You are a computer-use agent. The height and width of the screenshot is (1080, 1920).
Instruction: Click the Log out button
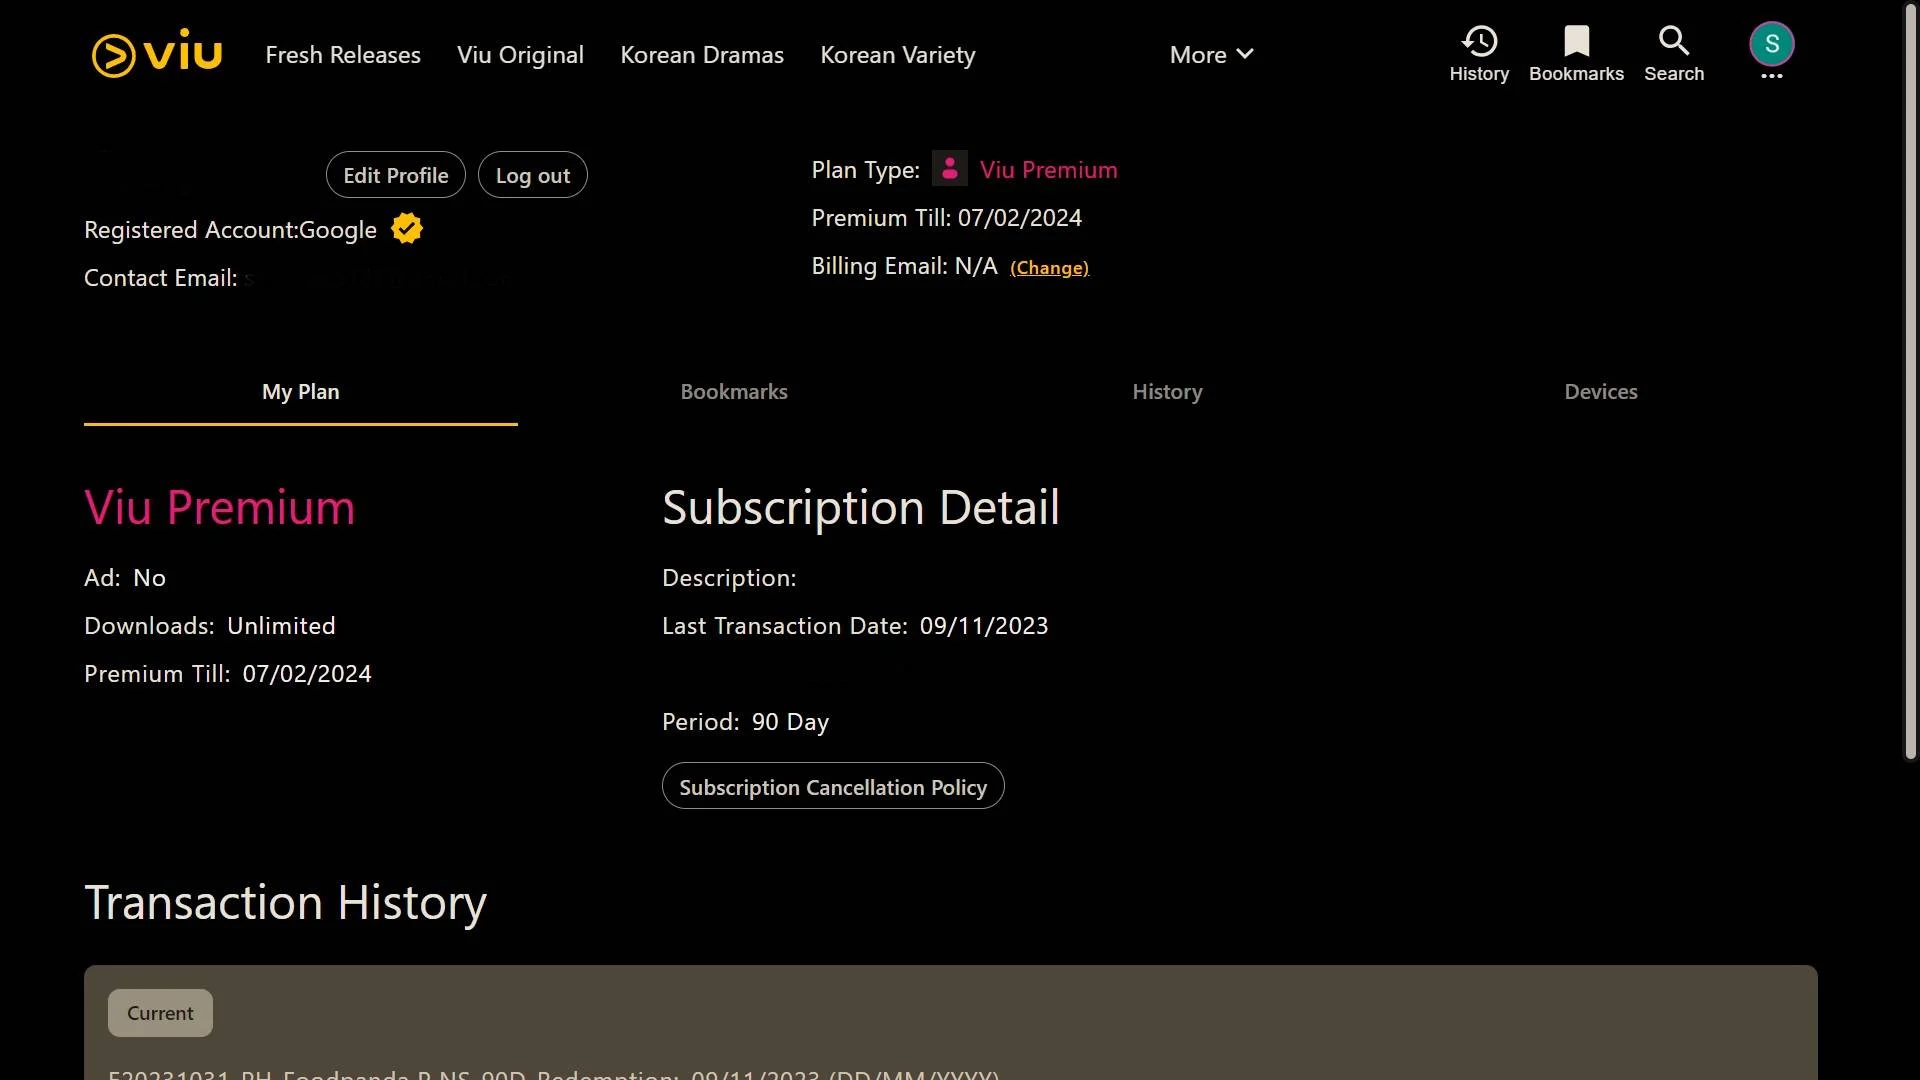(533, 175)
